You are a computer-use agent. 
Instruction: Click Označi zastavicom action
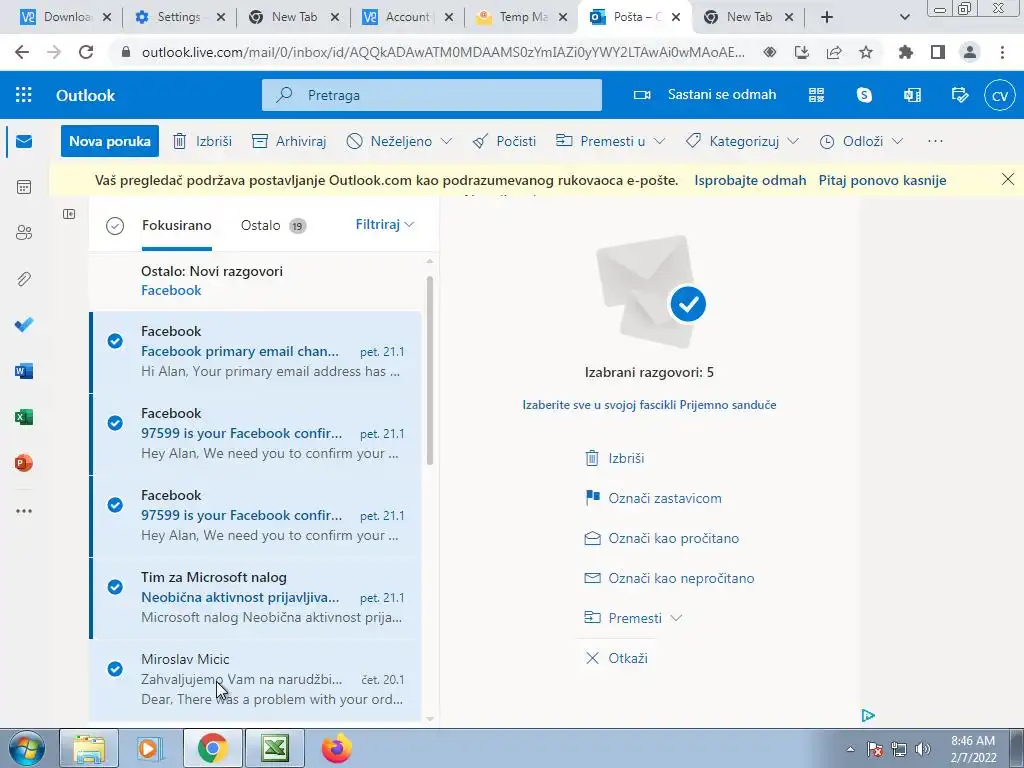(653, 498)
